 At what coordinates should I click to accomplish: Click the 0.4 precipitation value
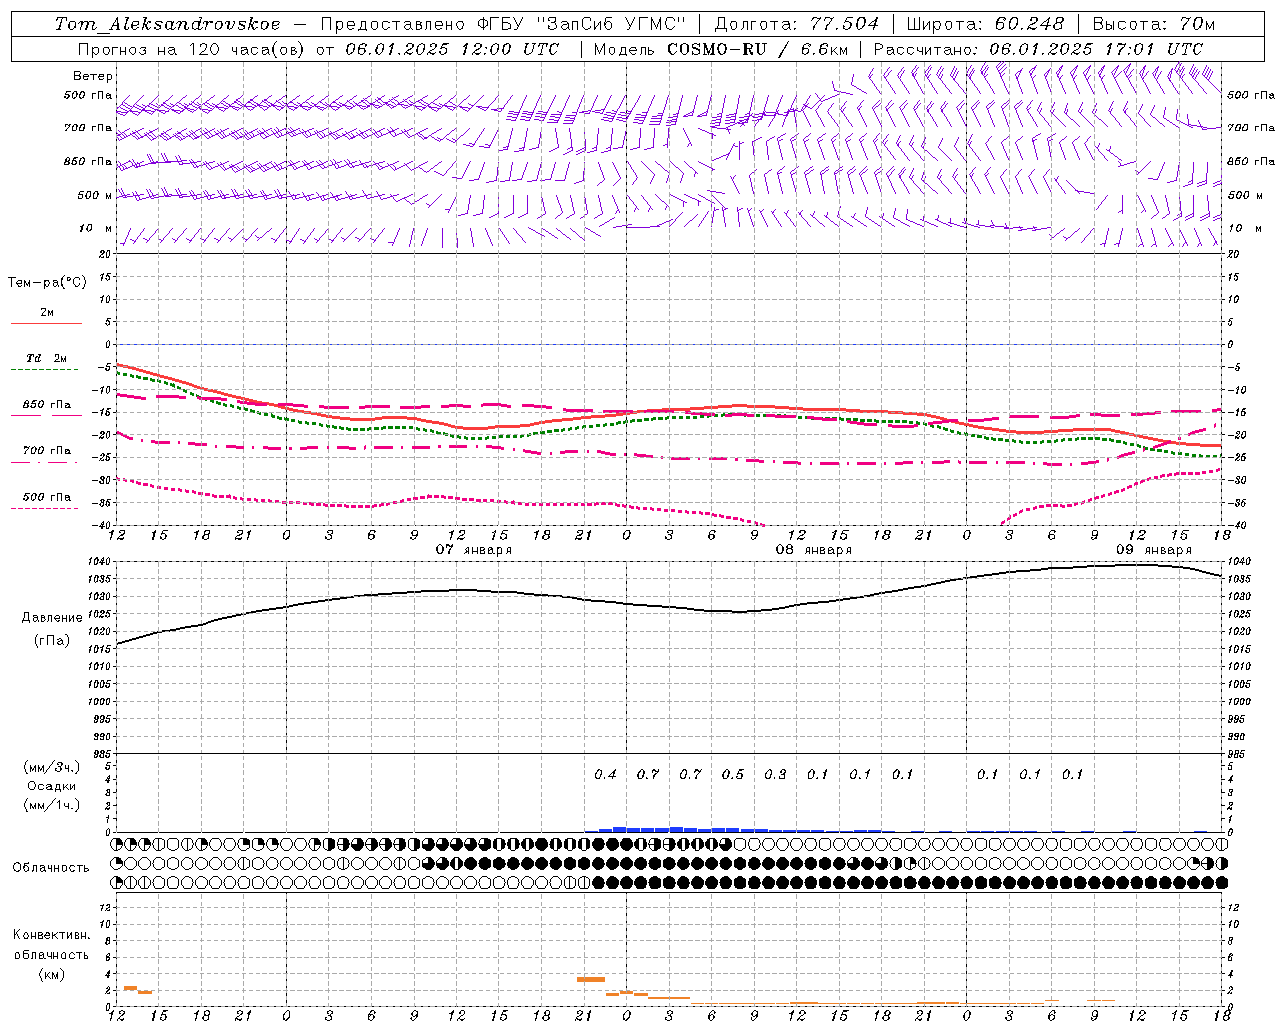(x=605, y=774)
